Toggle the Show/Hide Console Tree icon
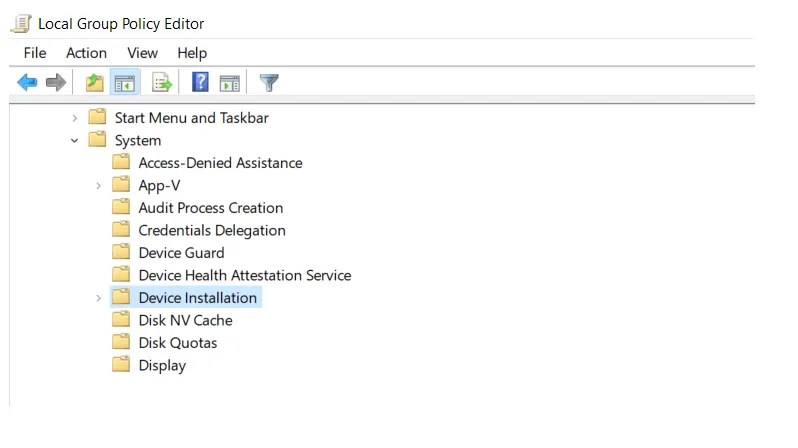798x448 pixels. point(125,82)
